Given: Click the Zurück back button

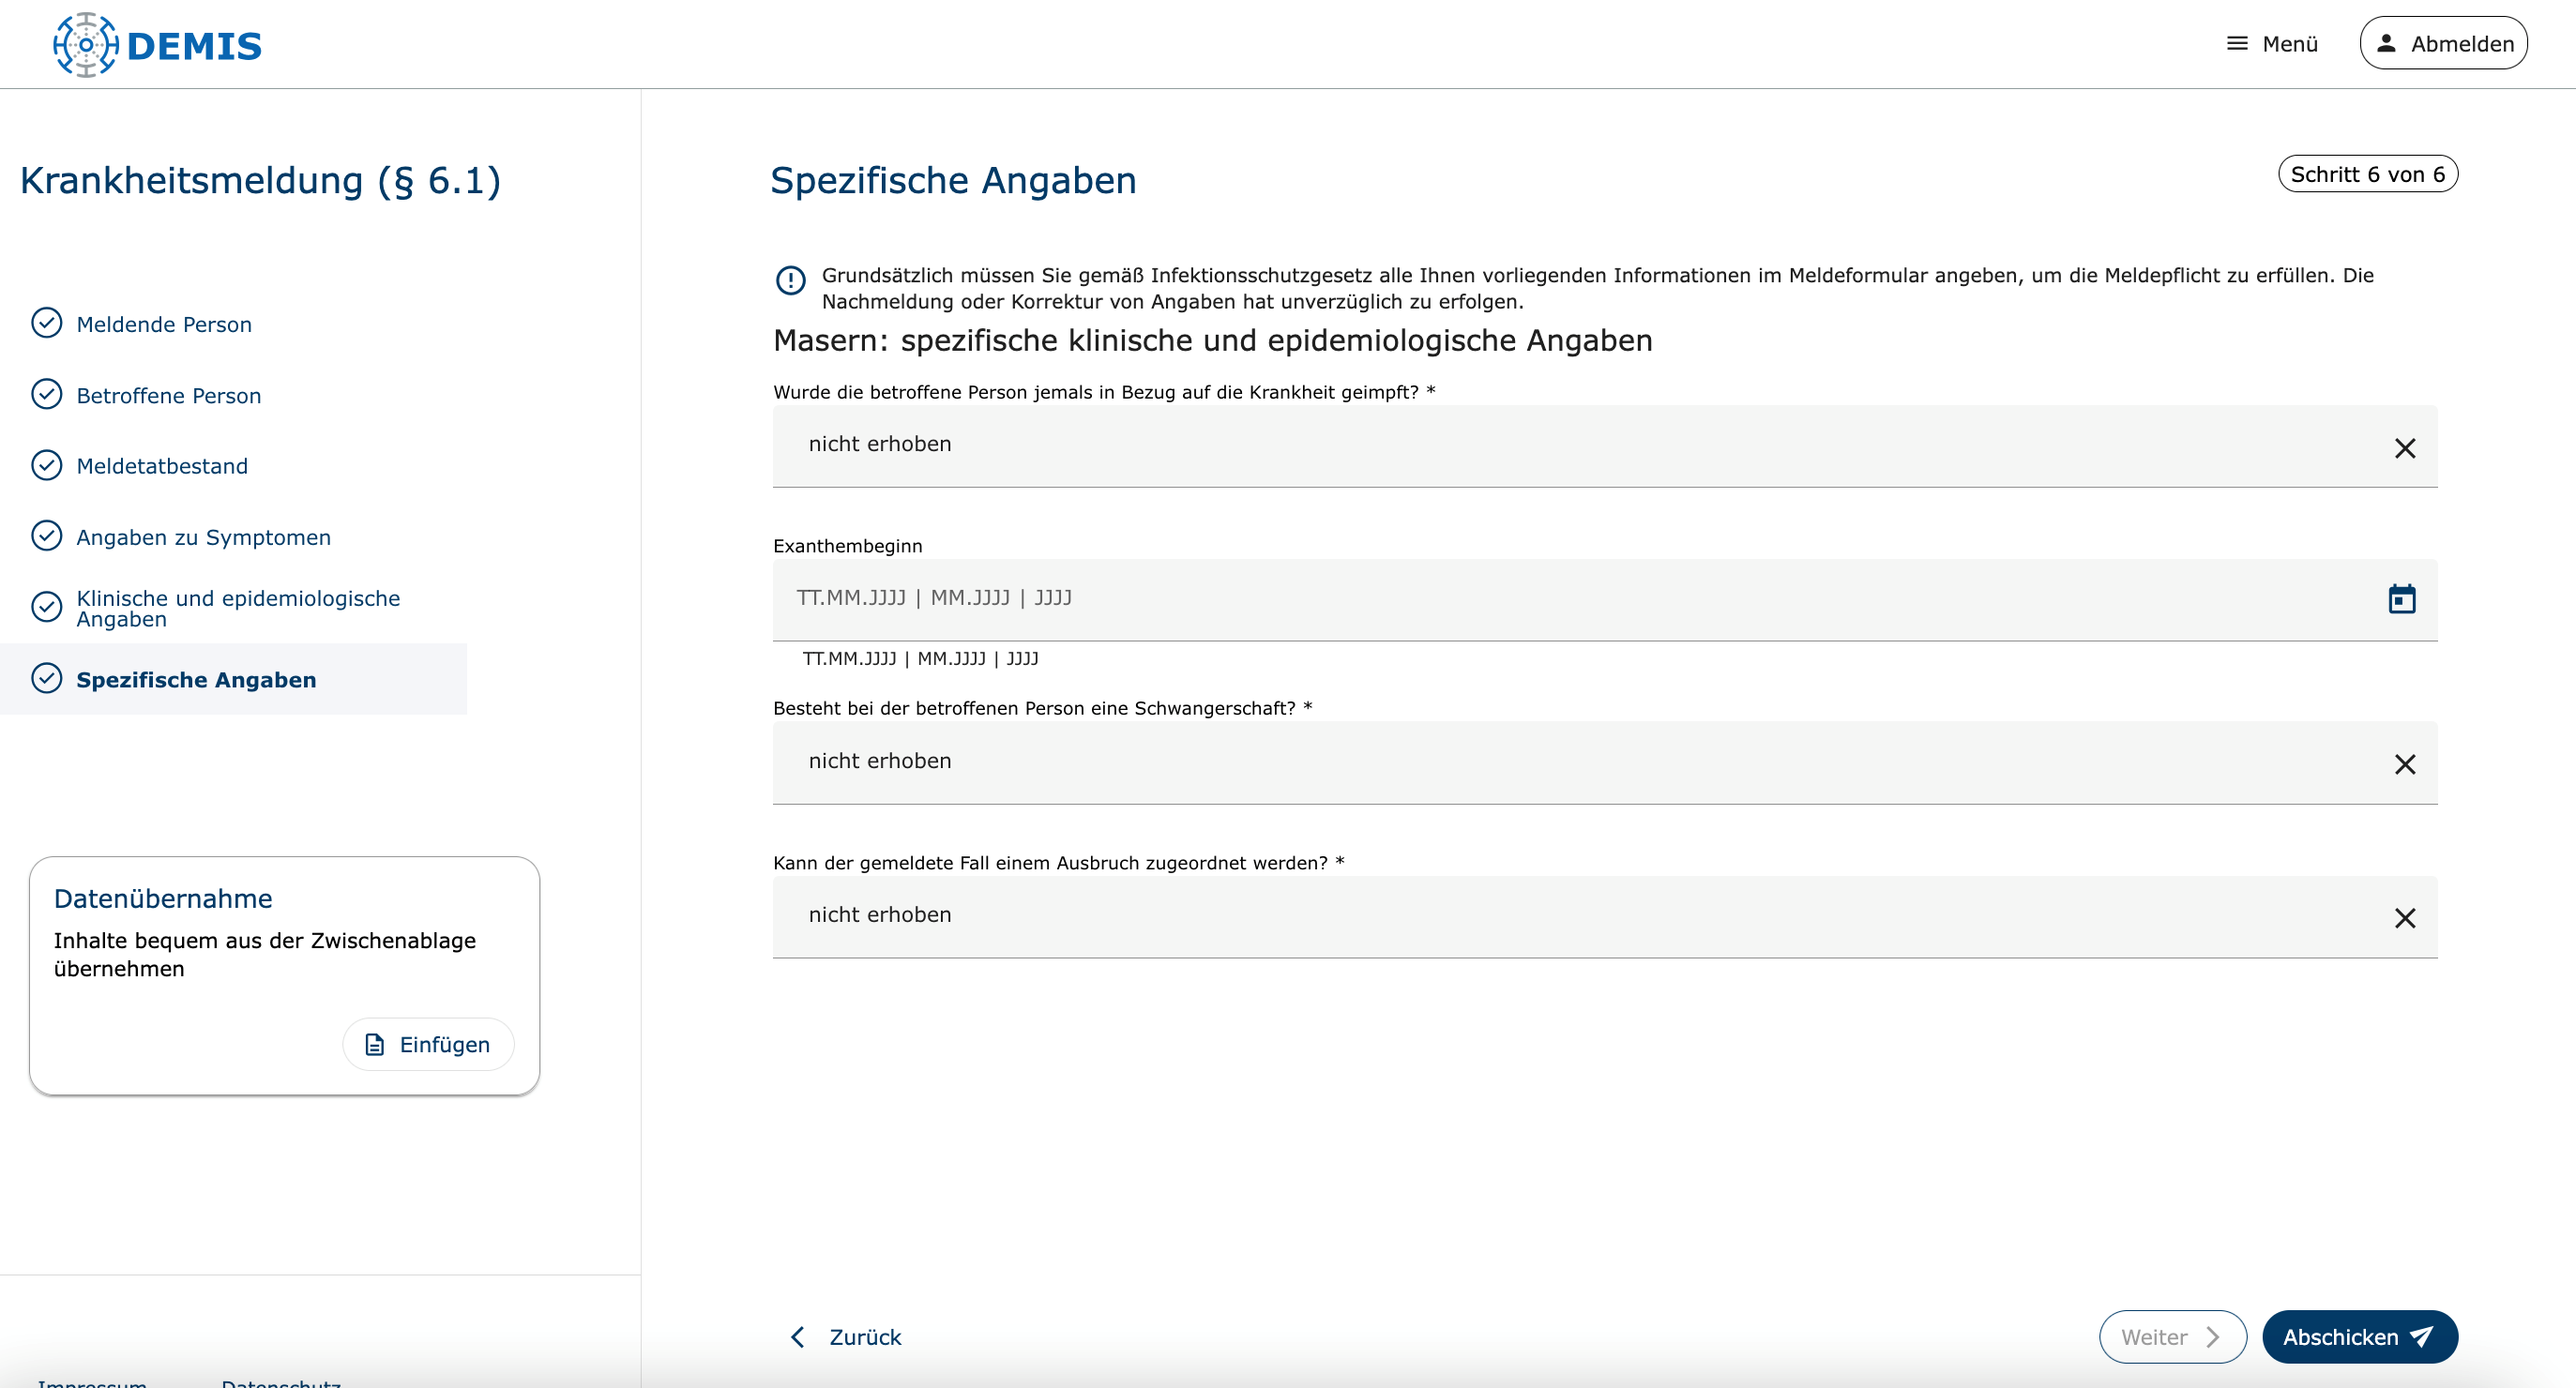Looking at the screenshot, I should coord(846,1337).
